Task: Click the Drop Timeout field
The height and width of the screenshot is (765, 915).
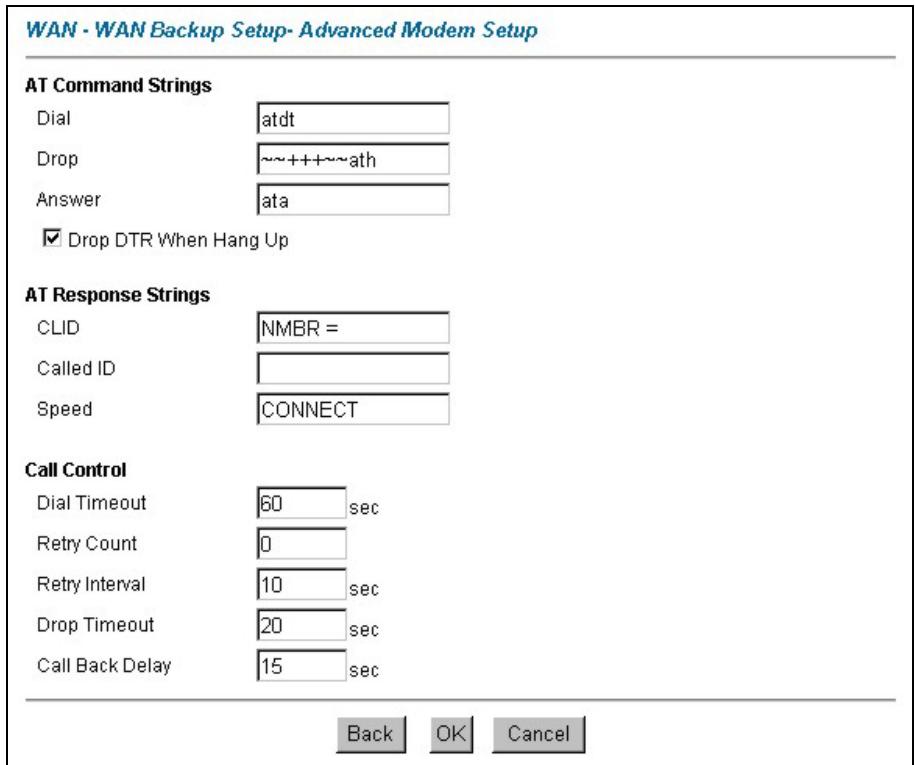Action: tap(302, 625)
